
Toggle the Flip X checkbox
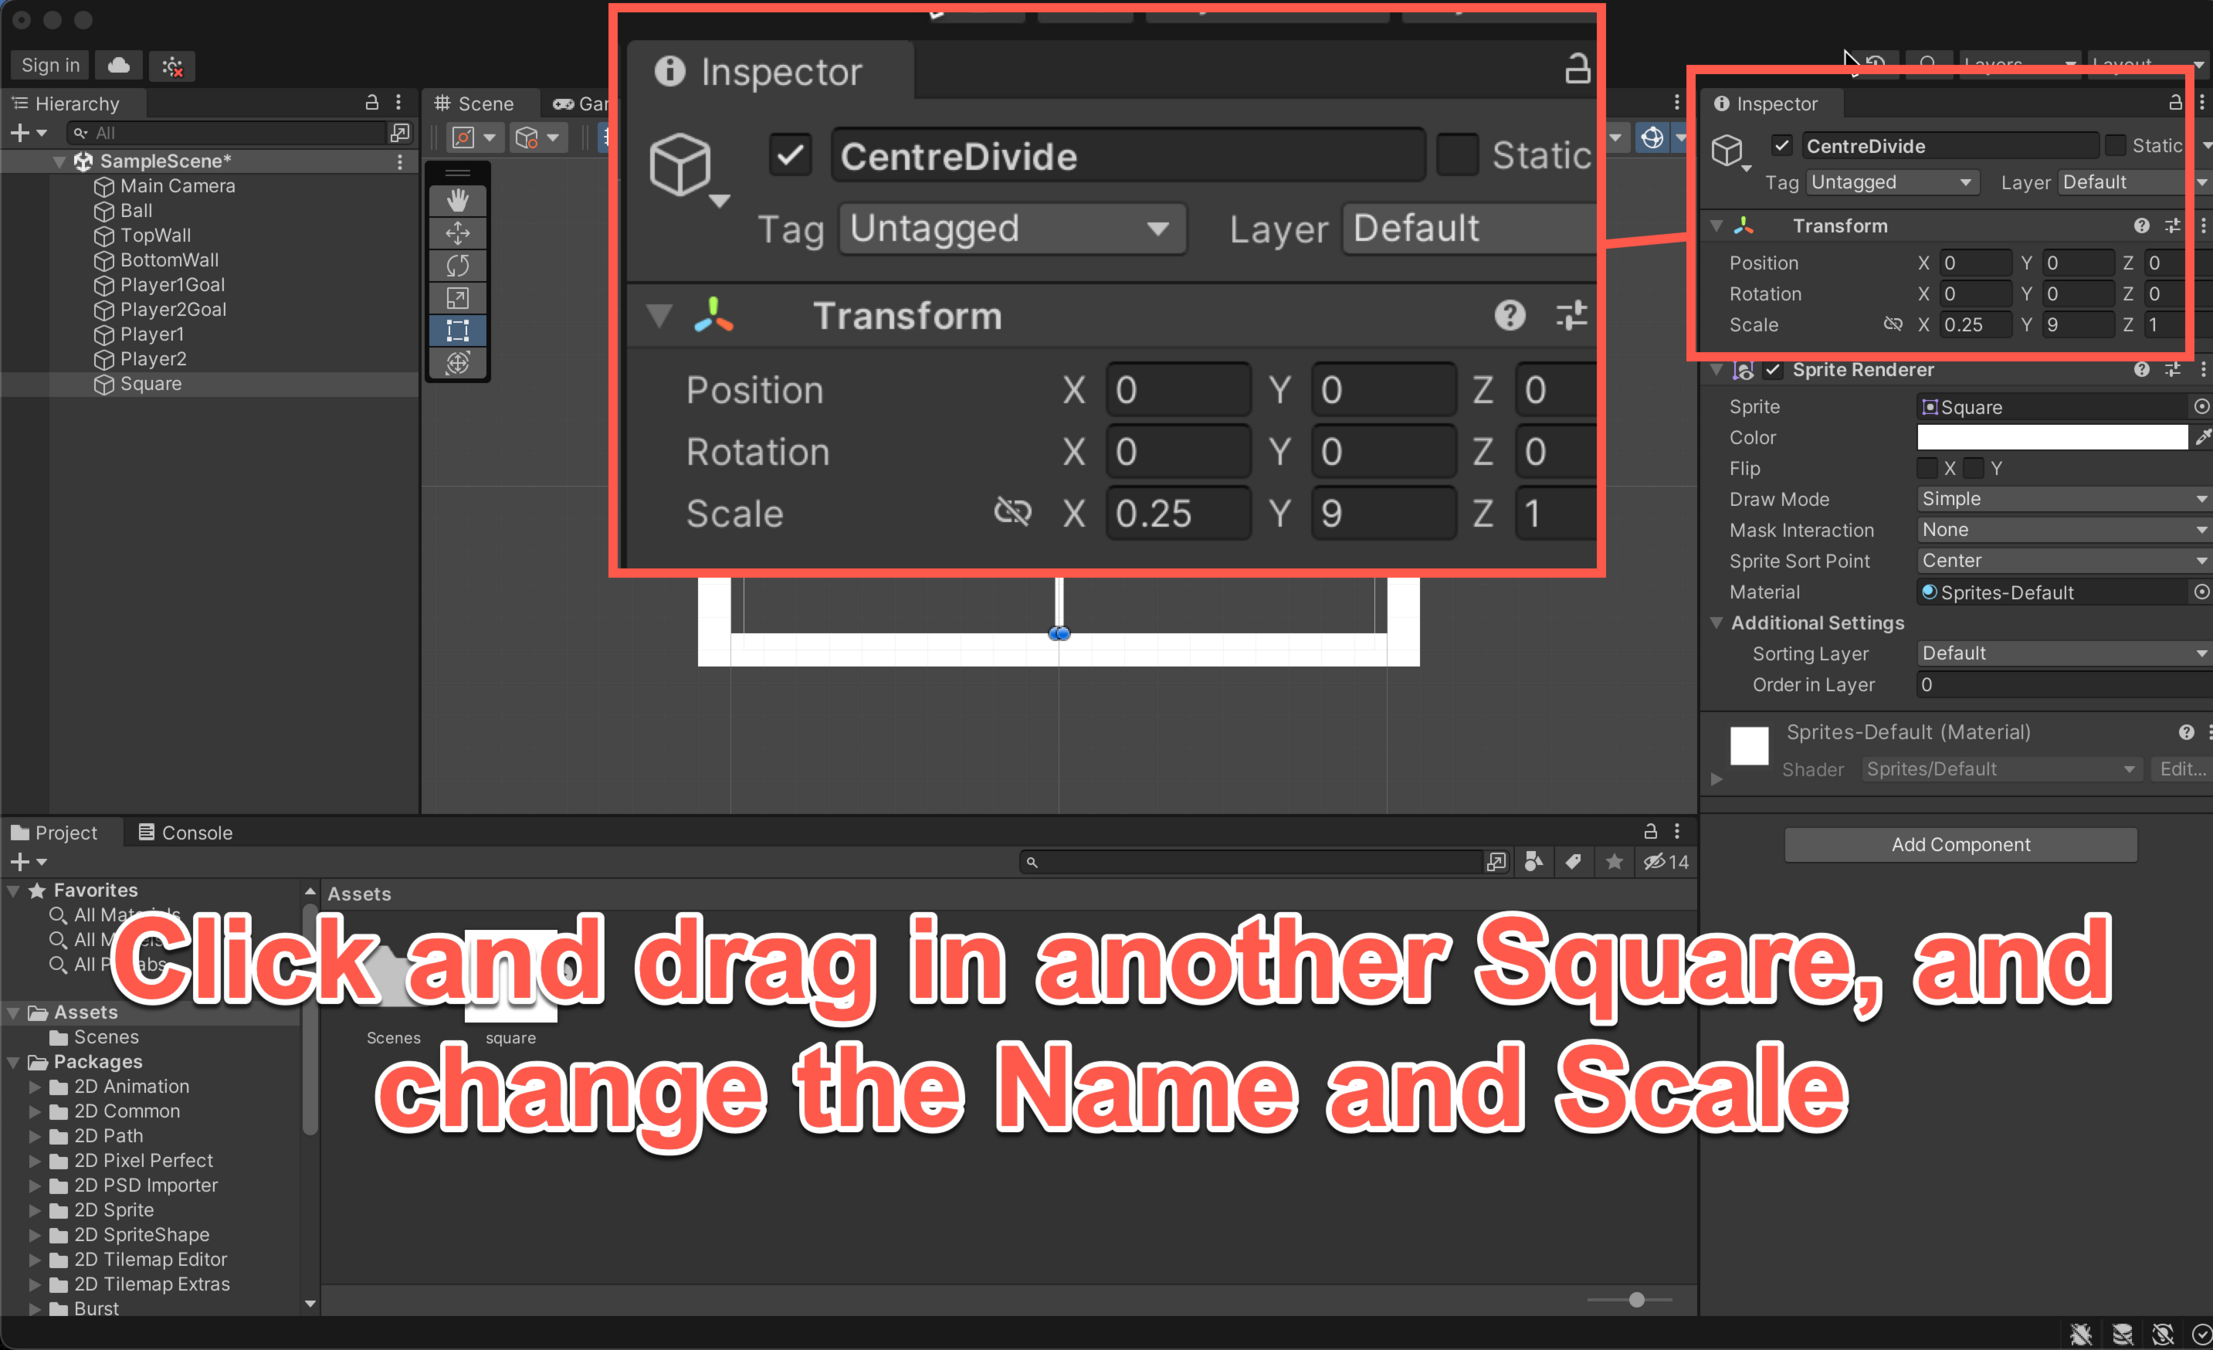[1927, 468]
